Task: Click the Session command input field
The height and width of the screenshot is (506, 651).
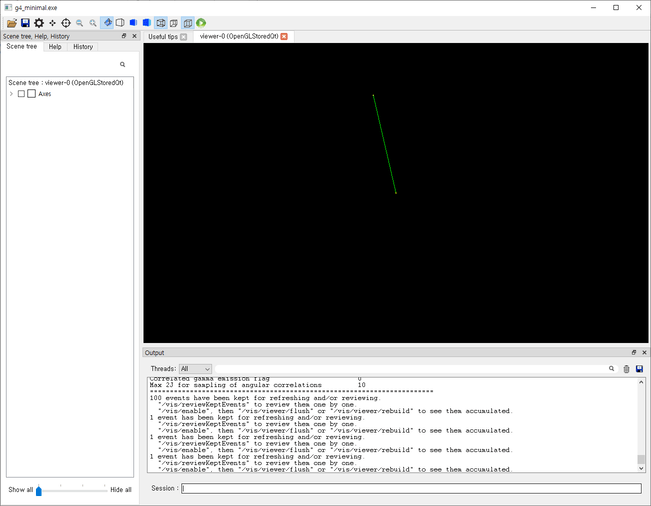Action: coord(411,489)
